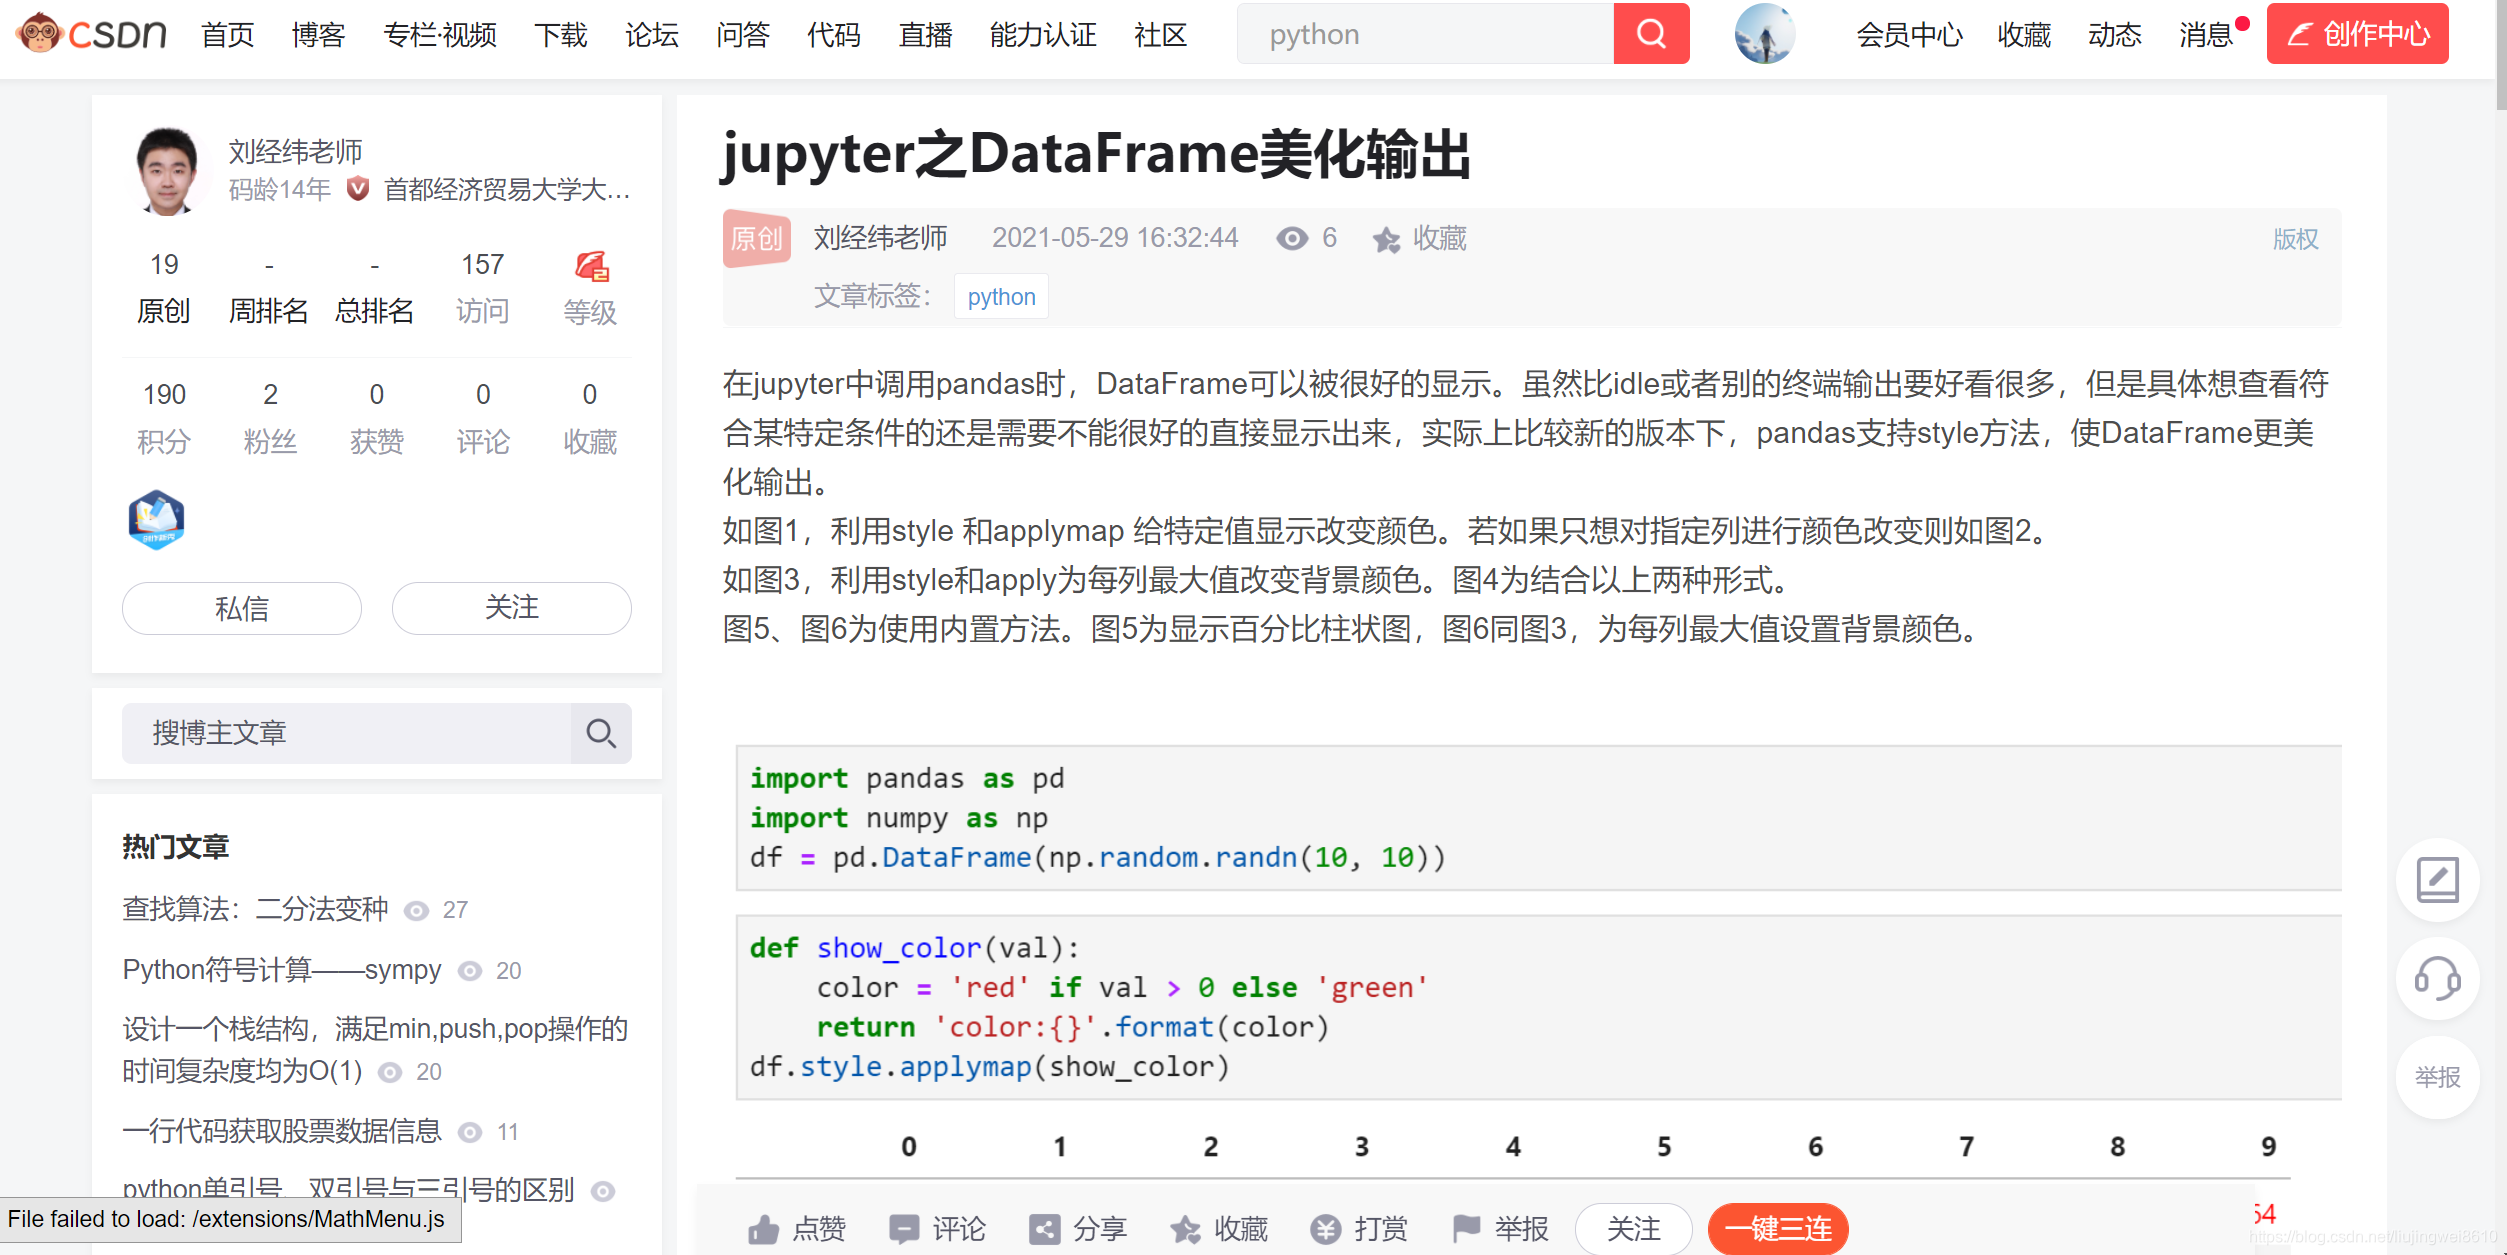Click the floating write/edit pencil icon
The height and width of the screenshot is (1255, 2507).
pyautogui.click(x=2437, y=880)
